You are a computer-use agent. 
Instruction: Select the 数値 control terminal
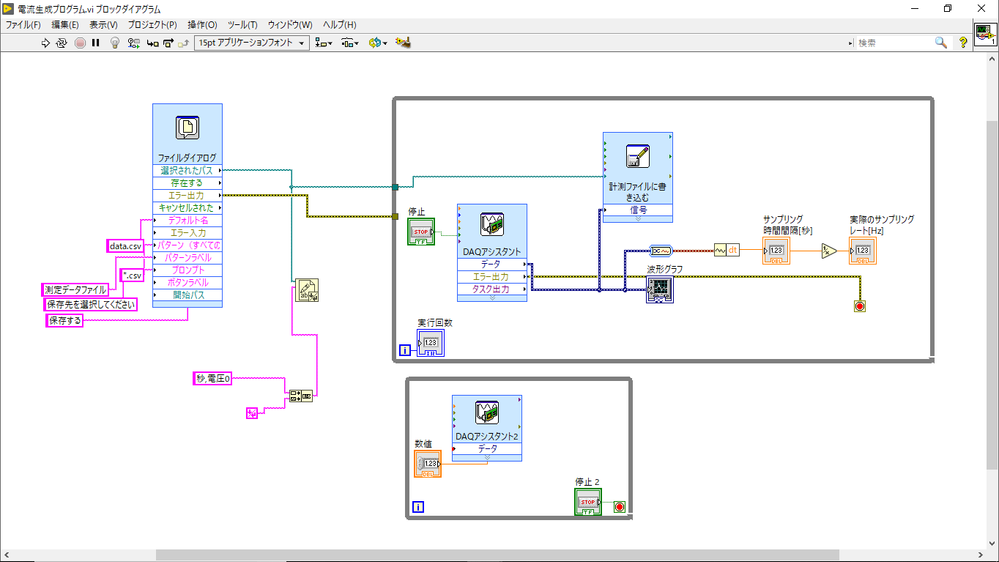click(428, 464)
